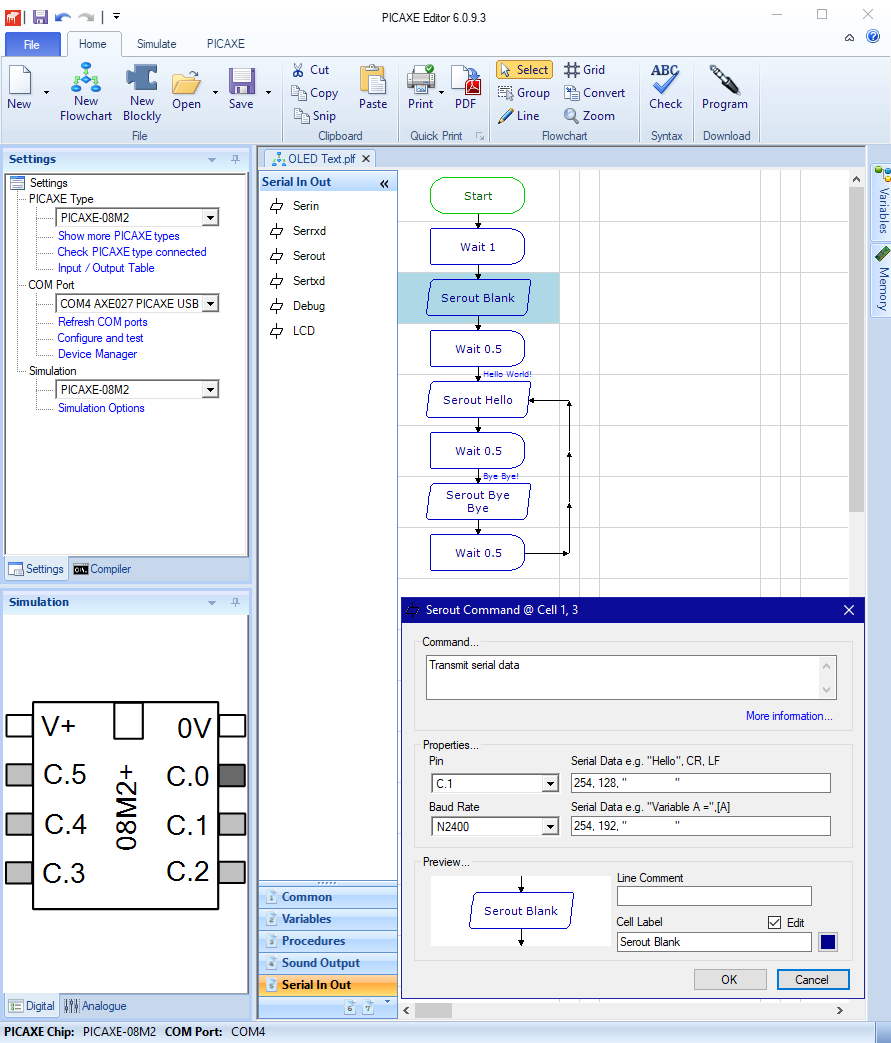Toggle the flowchart Grid tool

584,70
